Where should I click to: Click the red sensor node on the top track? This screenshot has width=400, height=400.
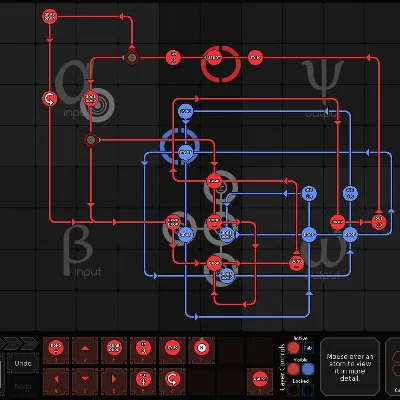[x=132, y=58]
